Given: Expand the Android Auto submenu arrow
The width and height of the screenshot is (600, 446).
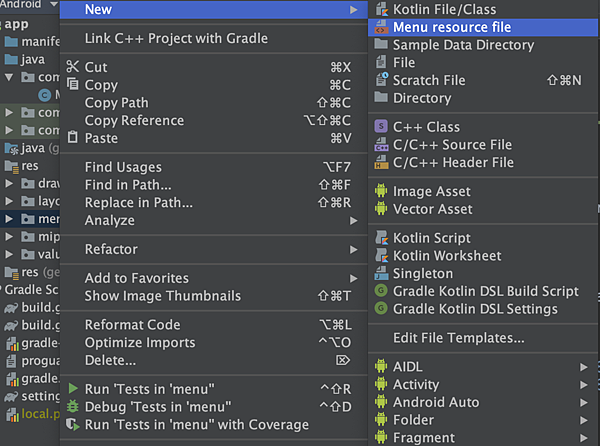Looking at the screenshot, I should click(x=584, y=402).
